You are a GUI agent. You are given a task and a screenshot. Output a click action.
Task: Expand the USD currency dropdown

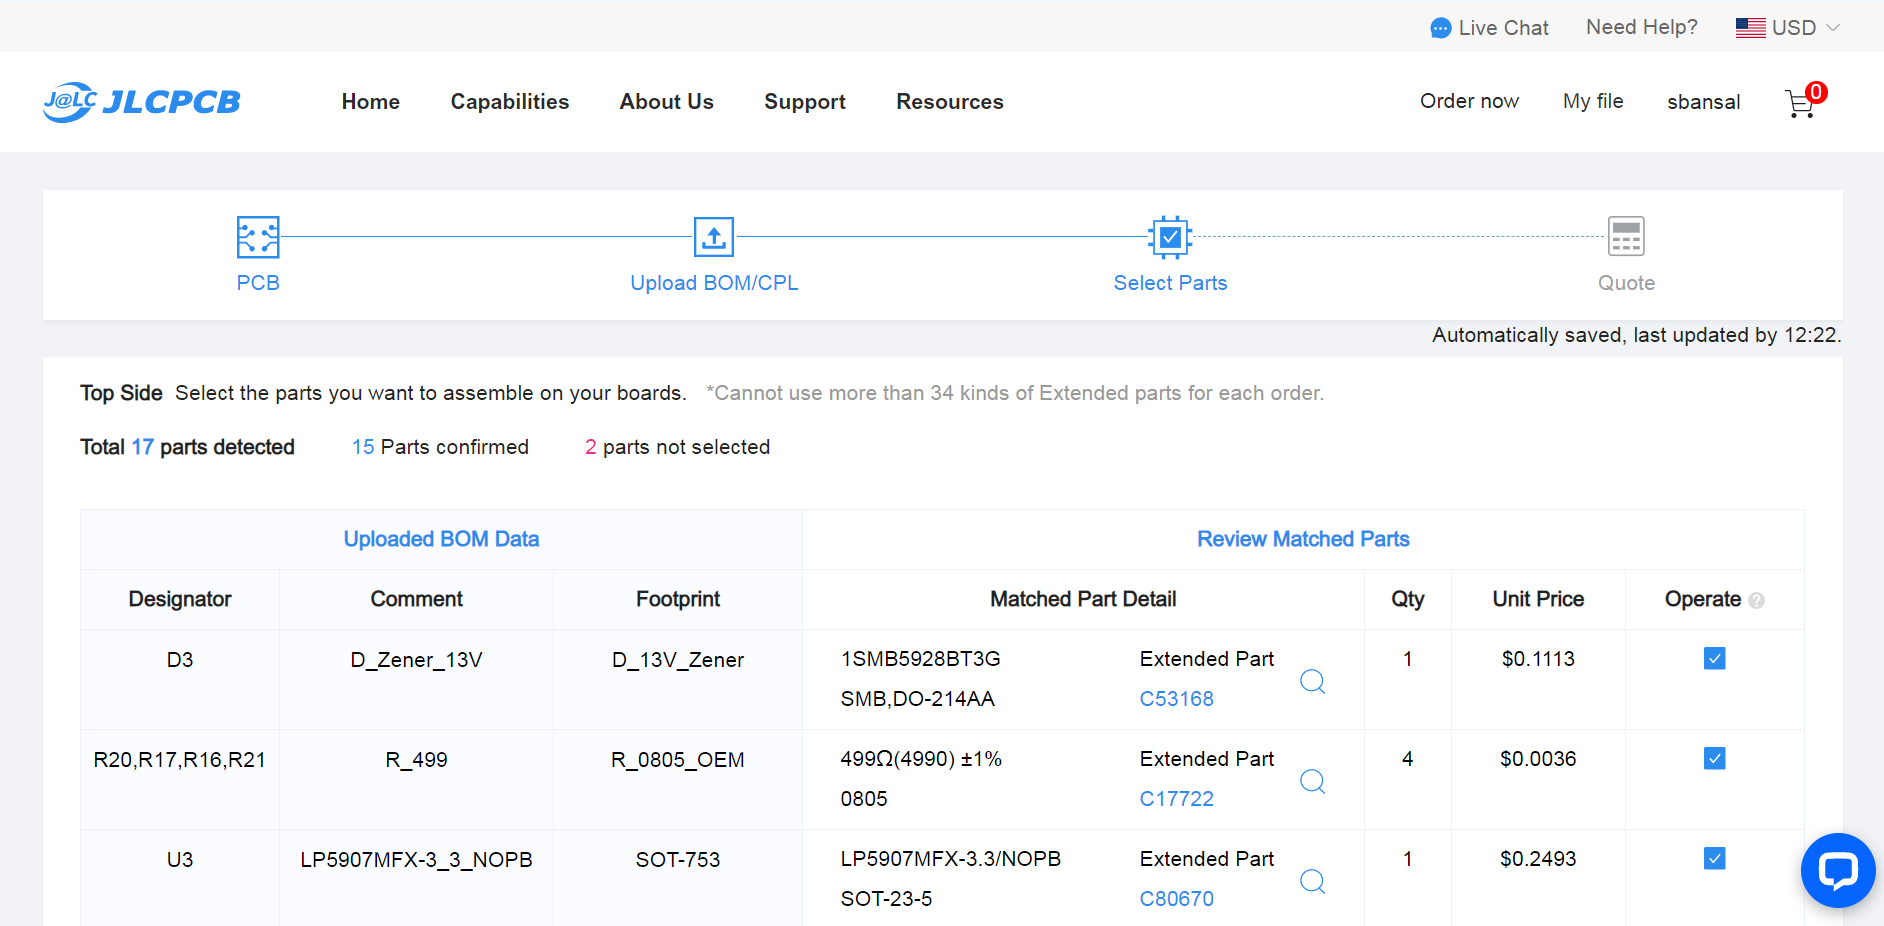(x=1787, y=28)
